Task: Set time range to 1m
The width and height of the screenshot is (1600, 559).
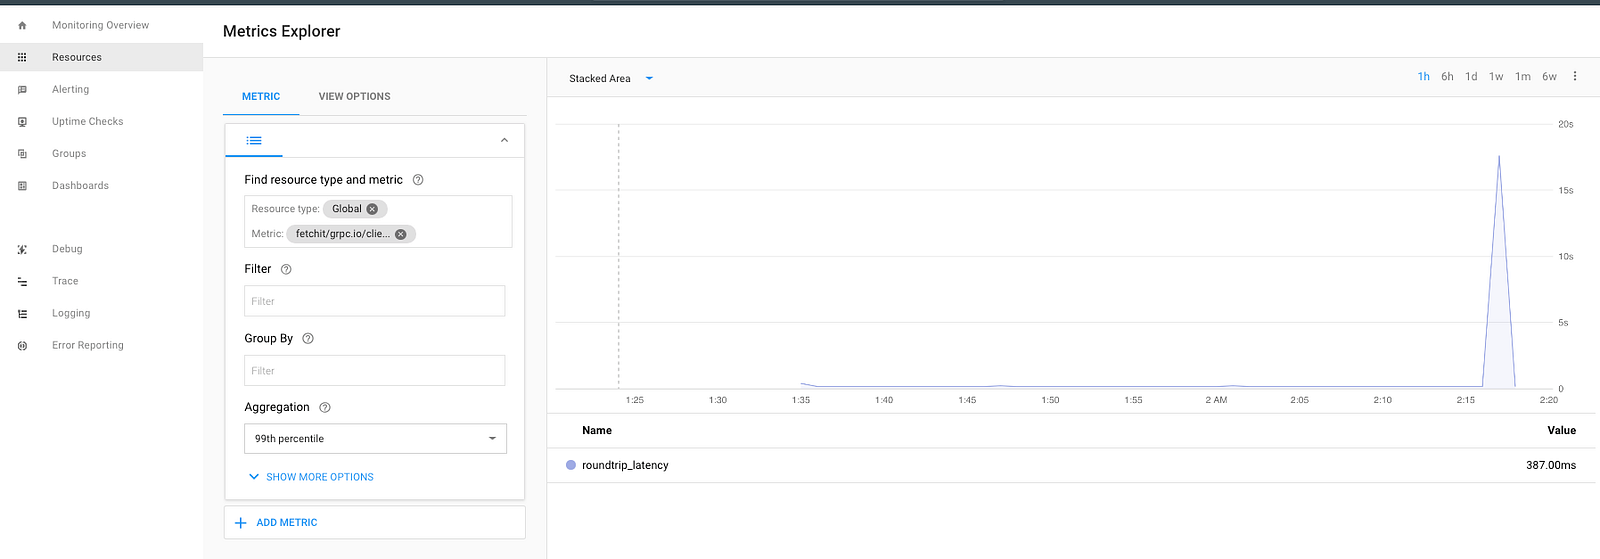Action: tap(1523, 76)
